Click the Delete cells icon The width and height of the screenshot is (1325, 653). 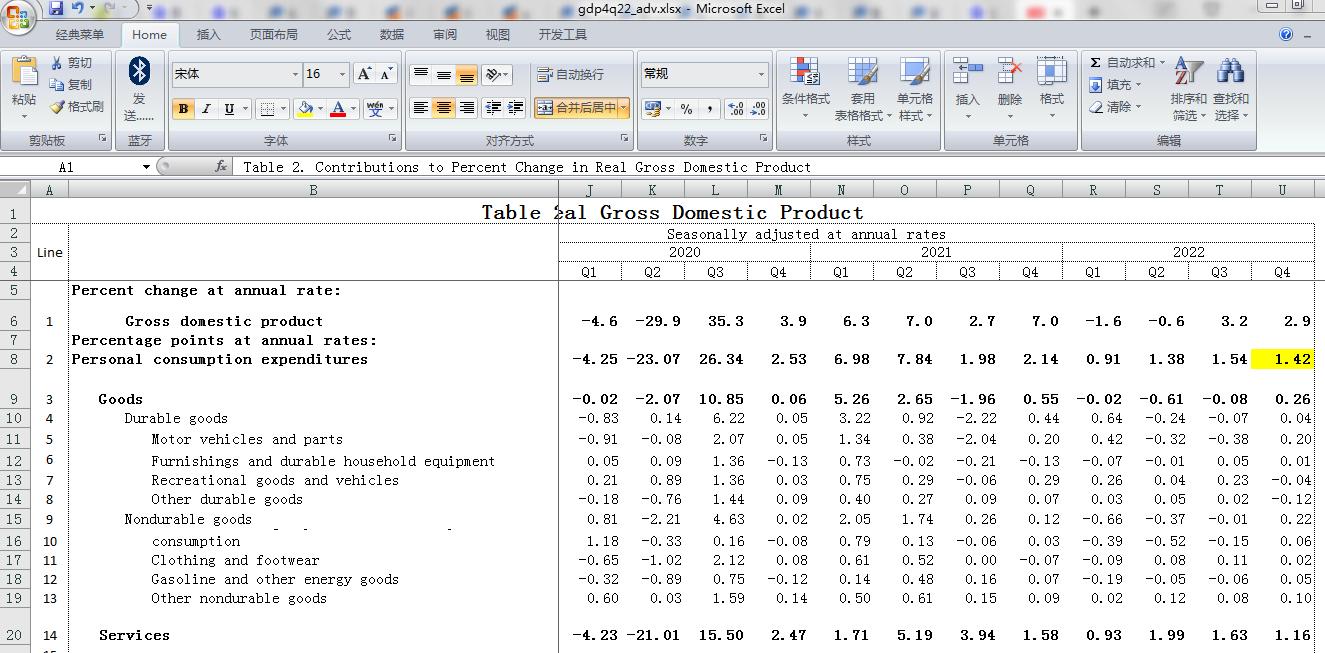click(x=1010, y=72)
